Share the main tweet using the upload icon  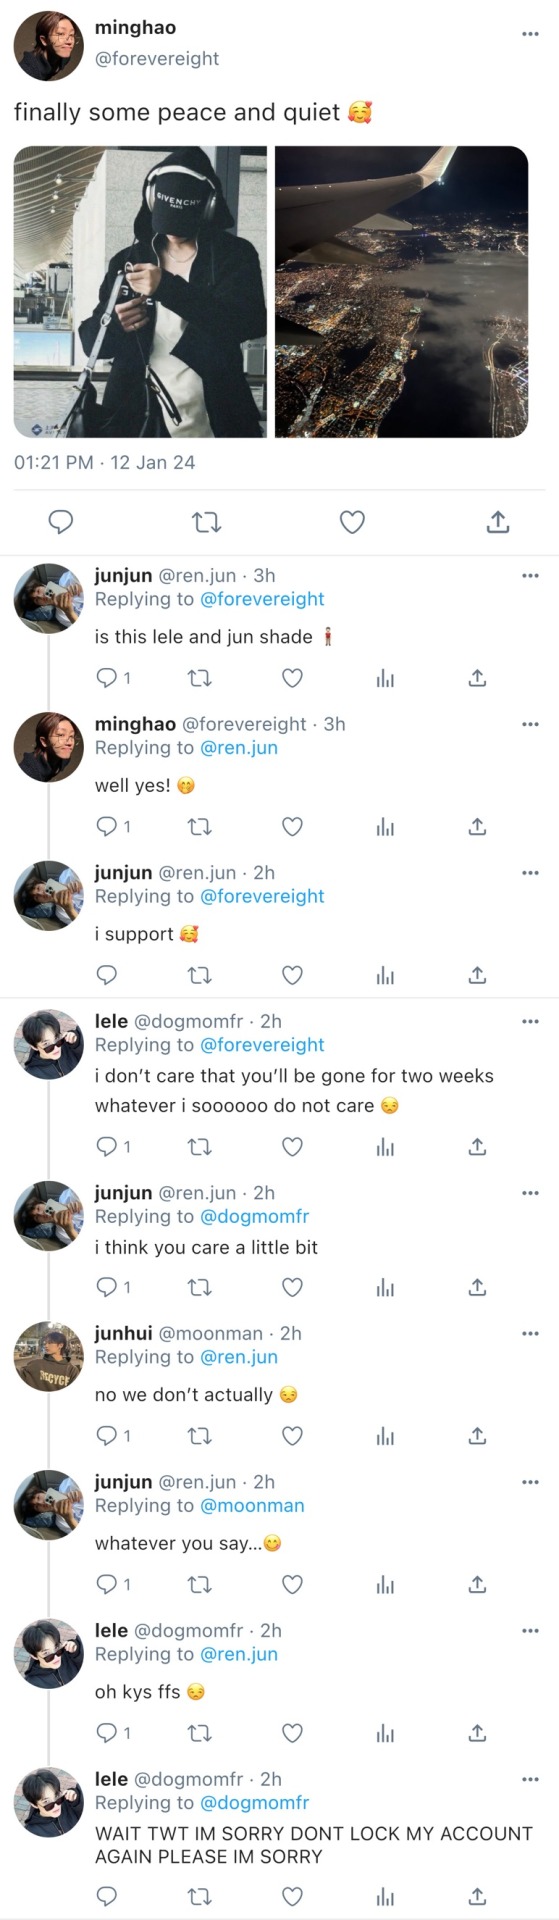click(x=498, y=521)
